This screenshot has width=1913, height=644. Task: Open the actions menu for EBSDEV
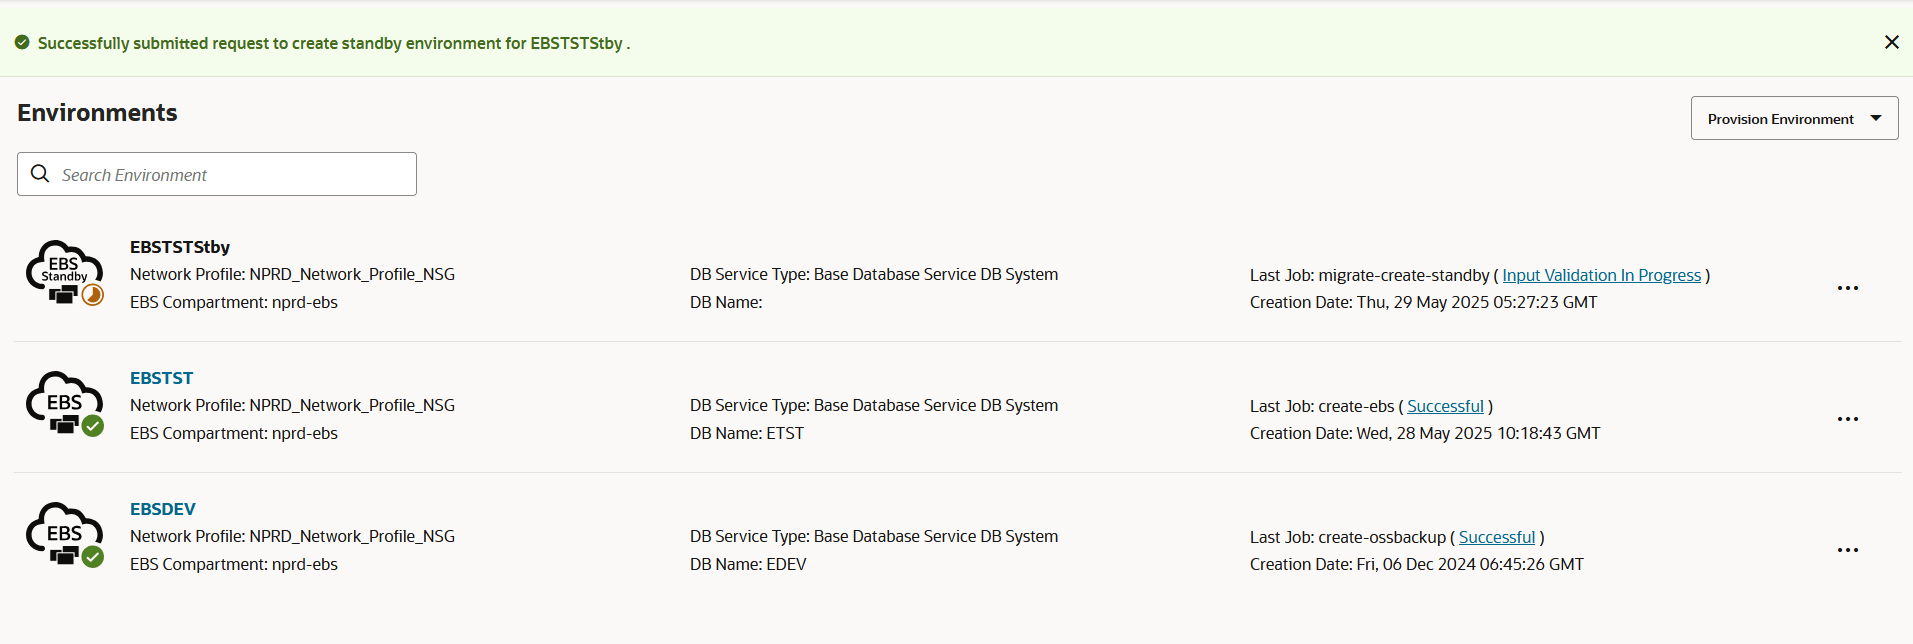pos(1847,550)
